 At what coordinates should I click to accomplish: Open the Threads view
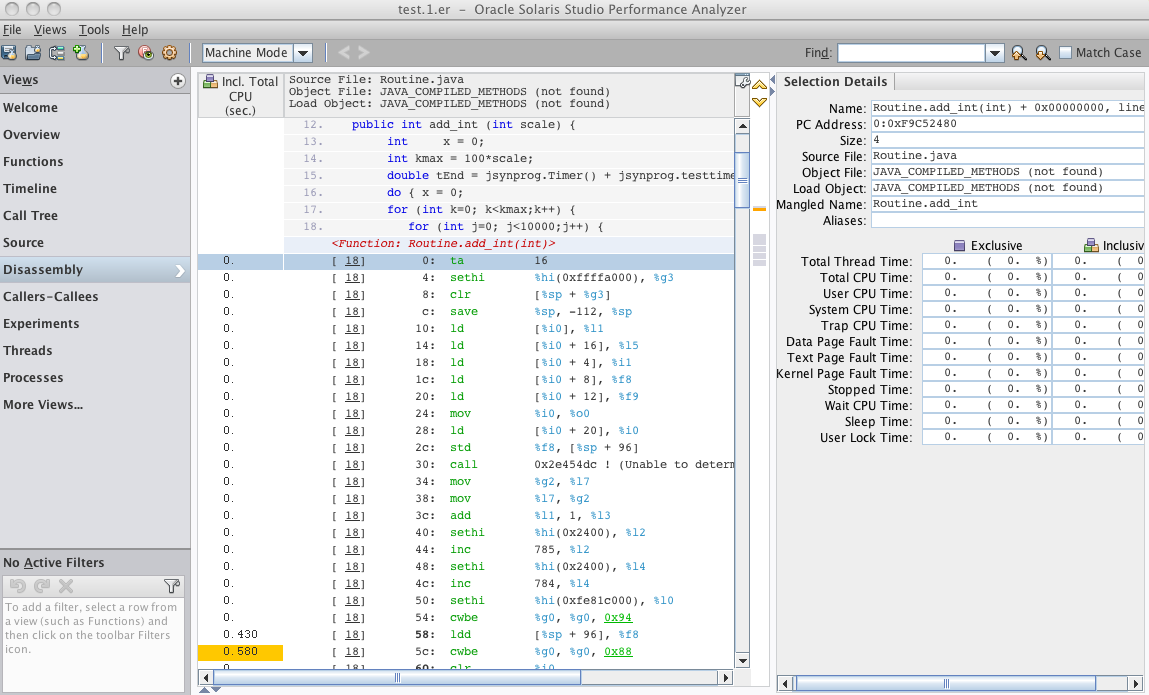point(95,351)
